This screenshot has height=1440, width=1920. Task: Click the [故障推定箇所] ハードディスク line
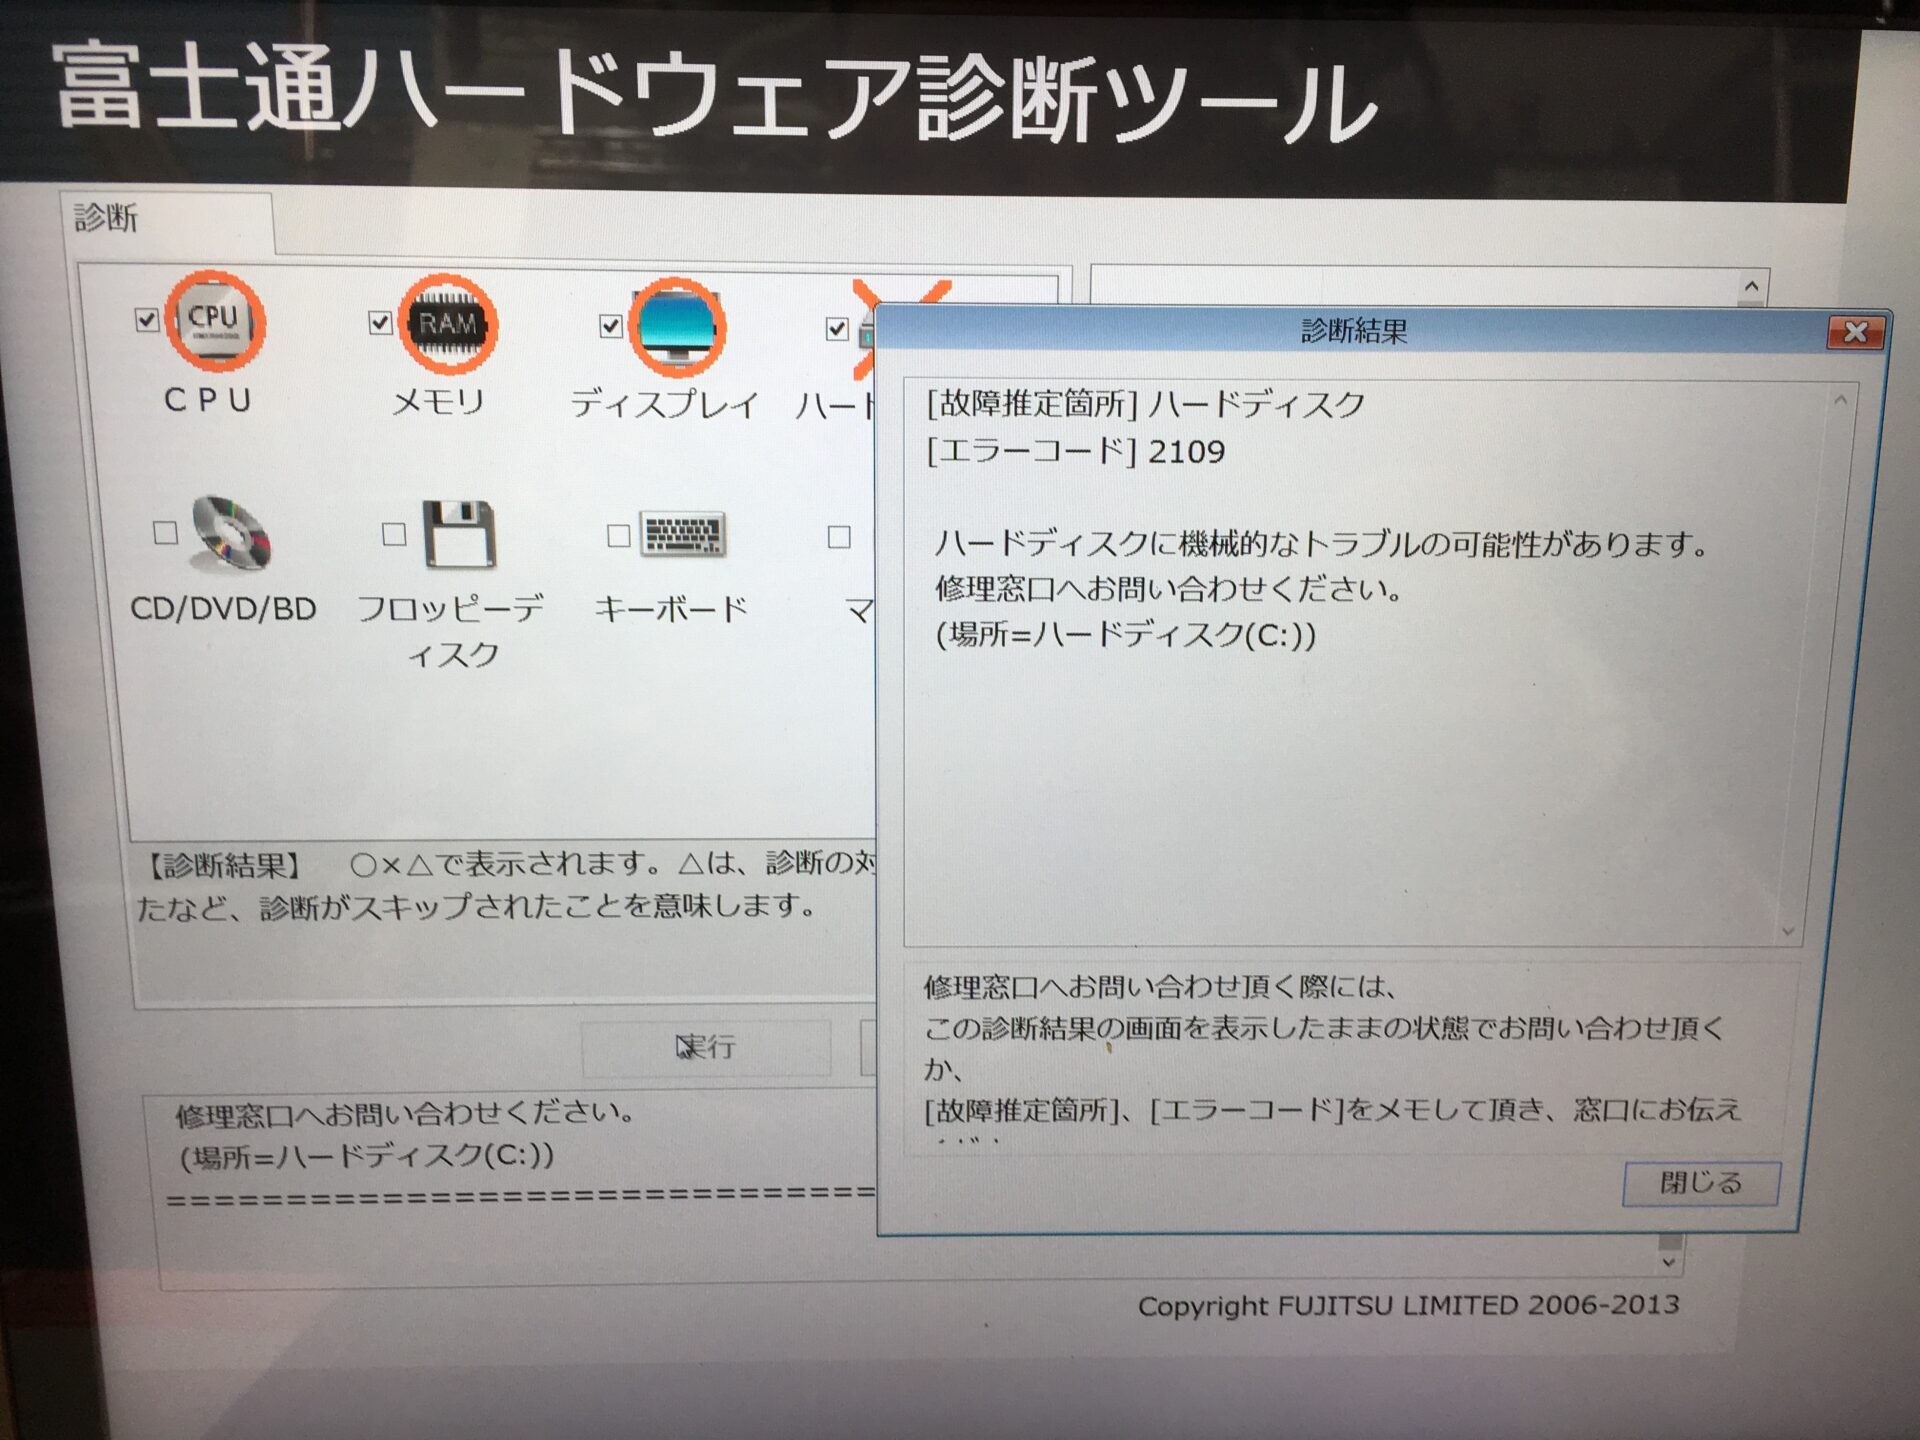1145,404
